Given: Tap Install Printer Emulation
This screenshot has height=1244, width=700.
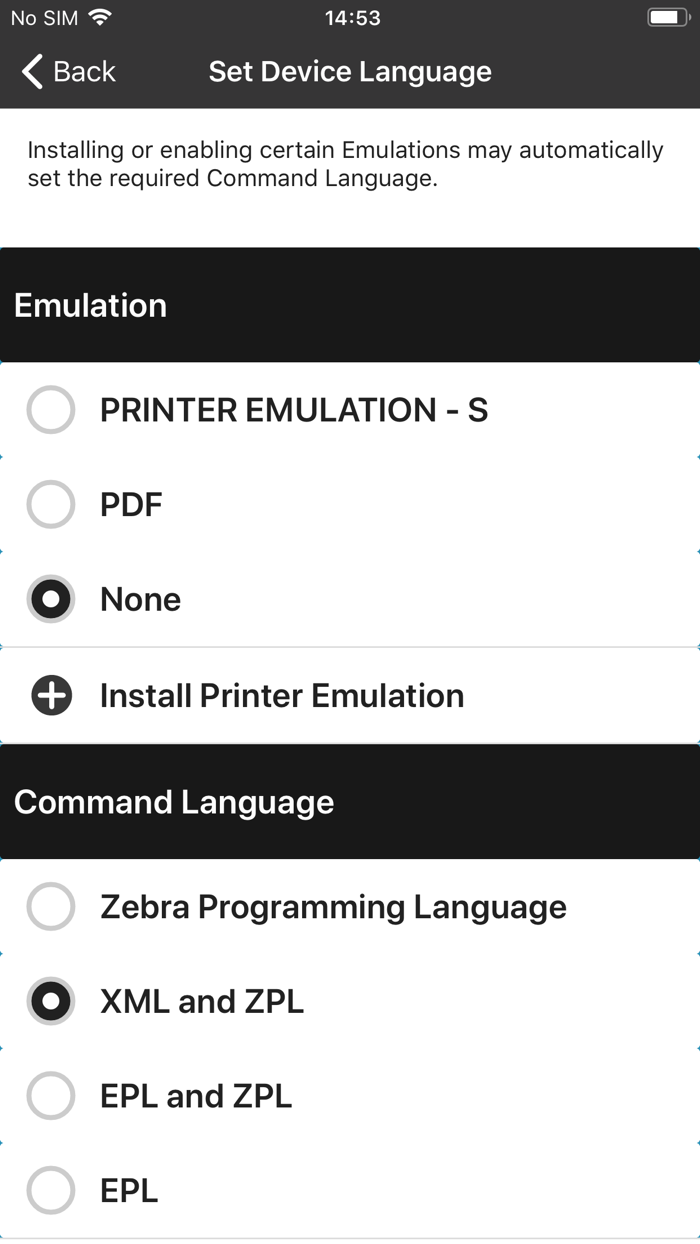Looking at the screenshot, I should click(x=281, y=695).
